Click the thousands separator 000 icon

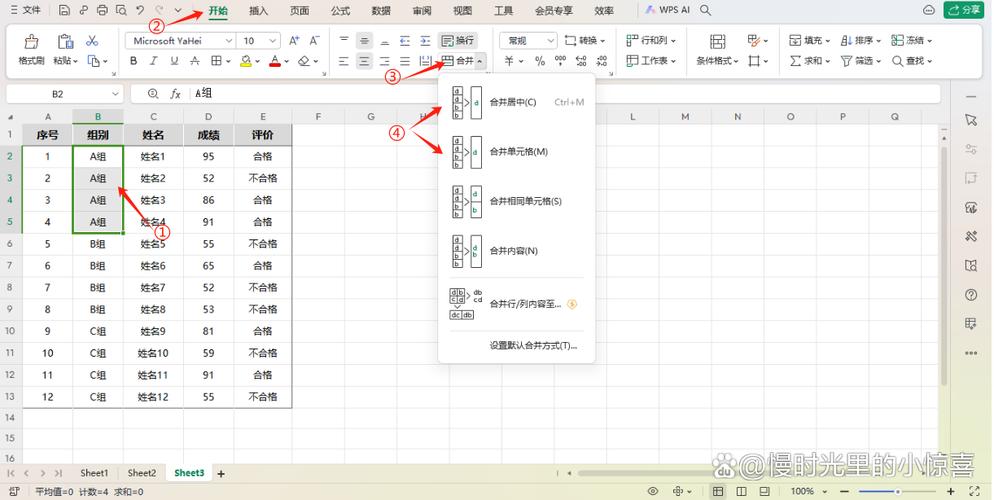pos(560,61)
